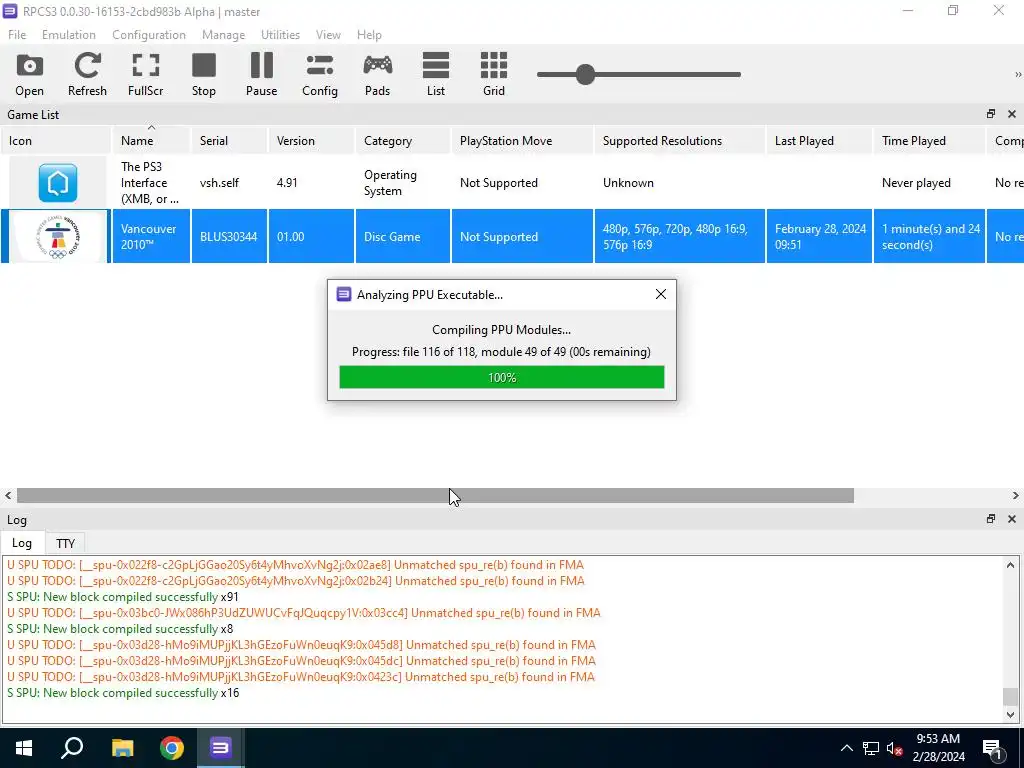Click the Never played cell
Viewport: 1024px width, 768px height.
(x=929, y=183)
